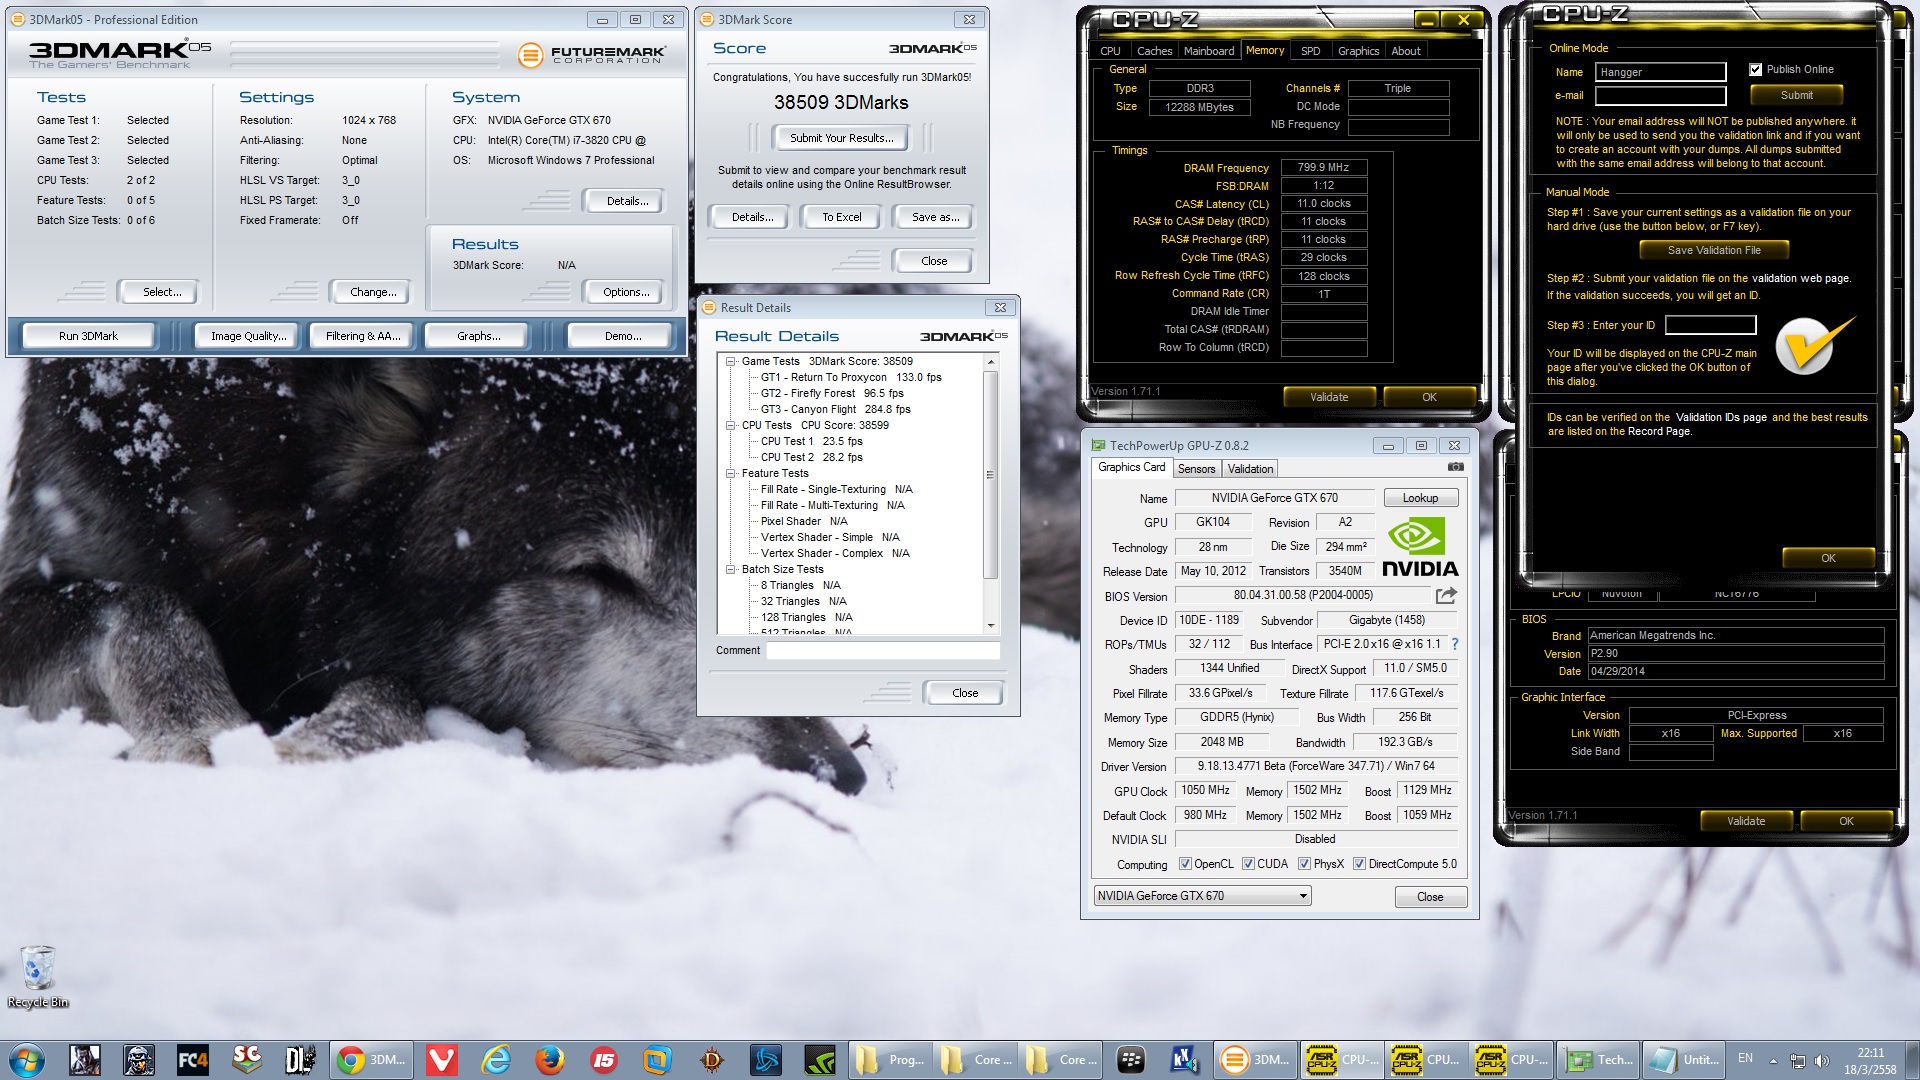Open Firefox from the taskbar
The image size is (1920, 1080).
point(549,1060)
